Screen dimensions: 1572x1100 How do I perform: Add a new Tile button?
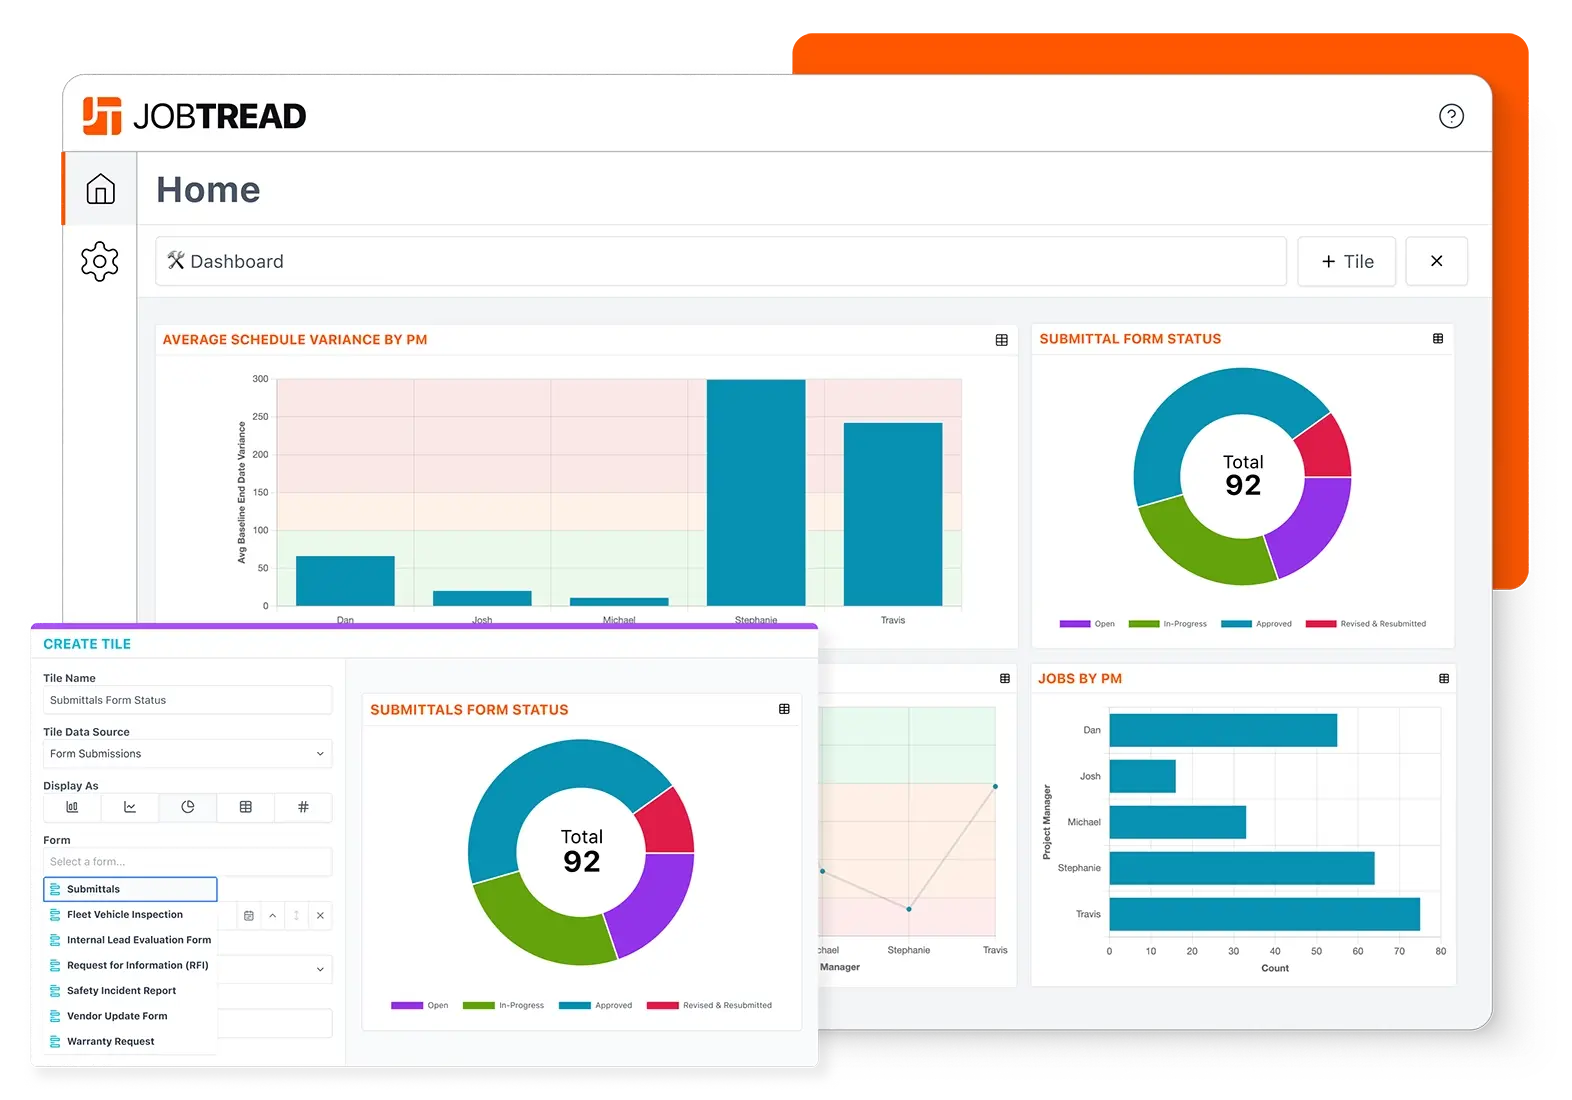click(x=1346, y=261)
